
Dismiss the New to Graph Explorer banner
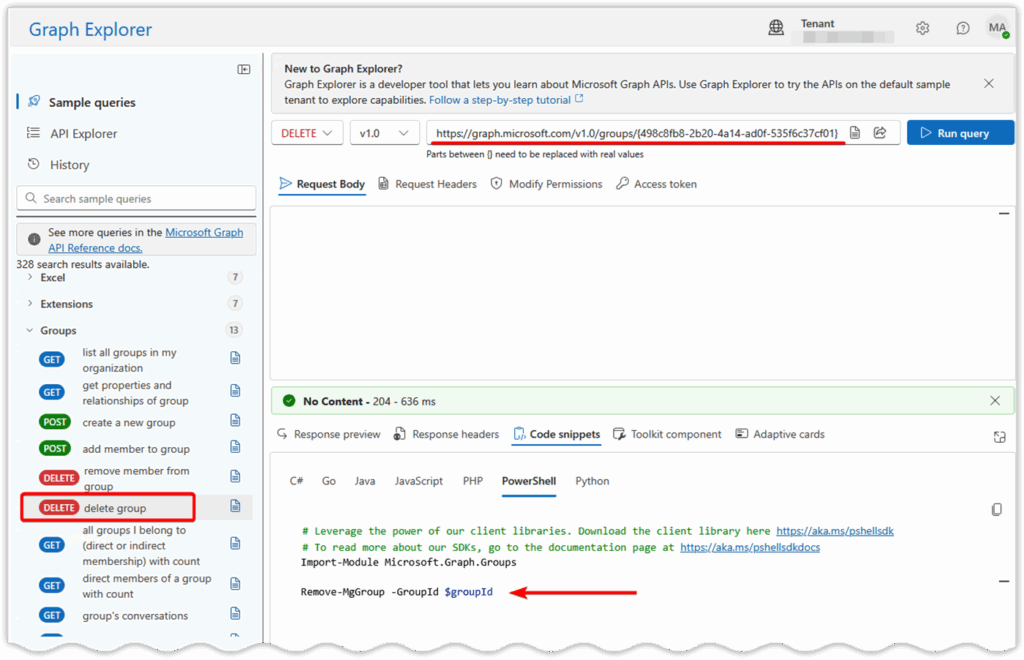click(x=988, y=84)
